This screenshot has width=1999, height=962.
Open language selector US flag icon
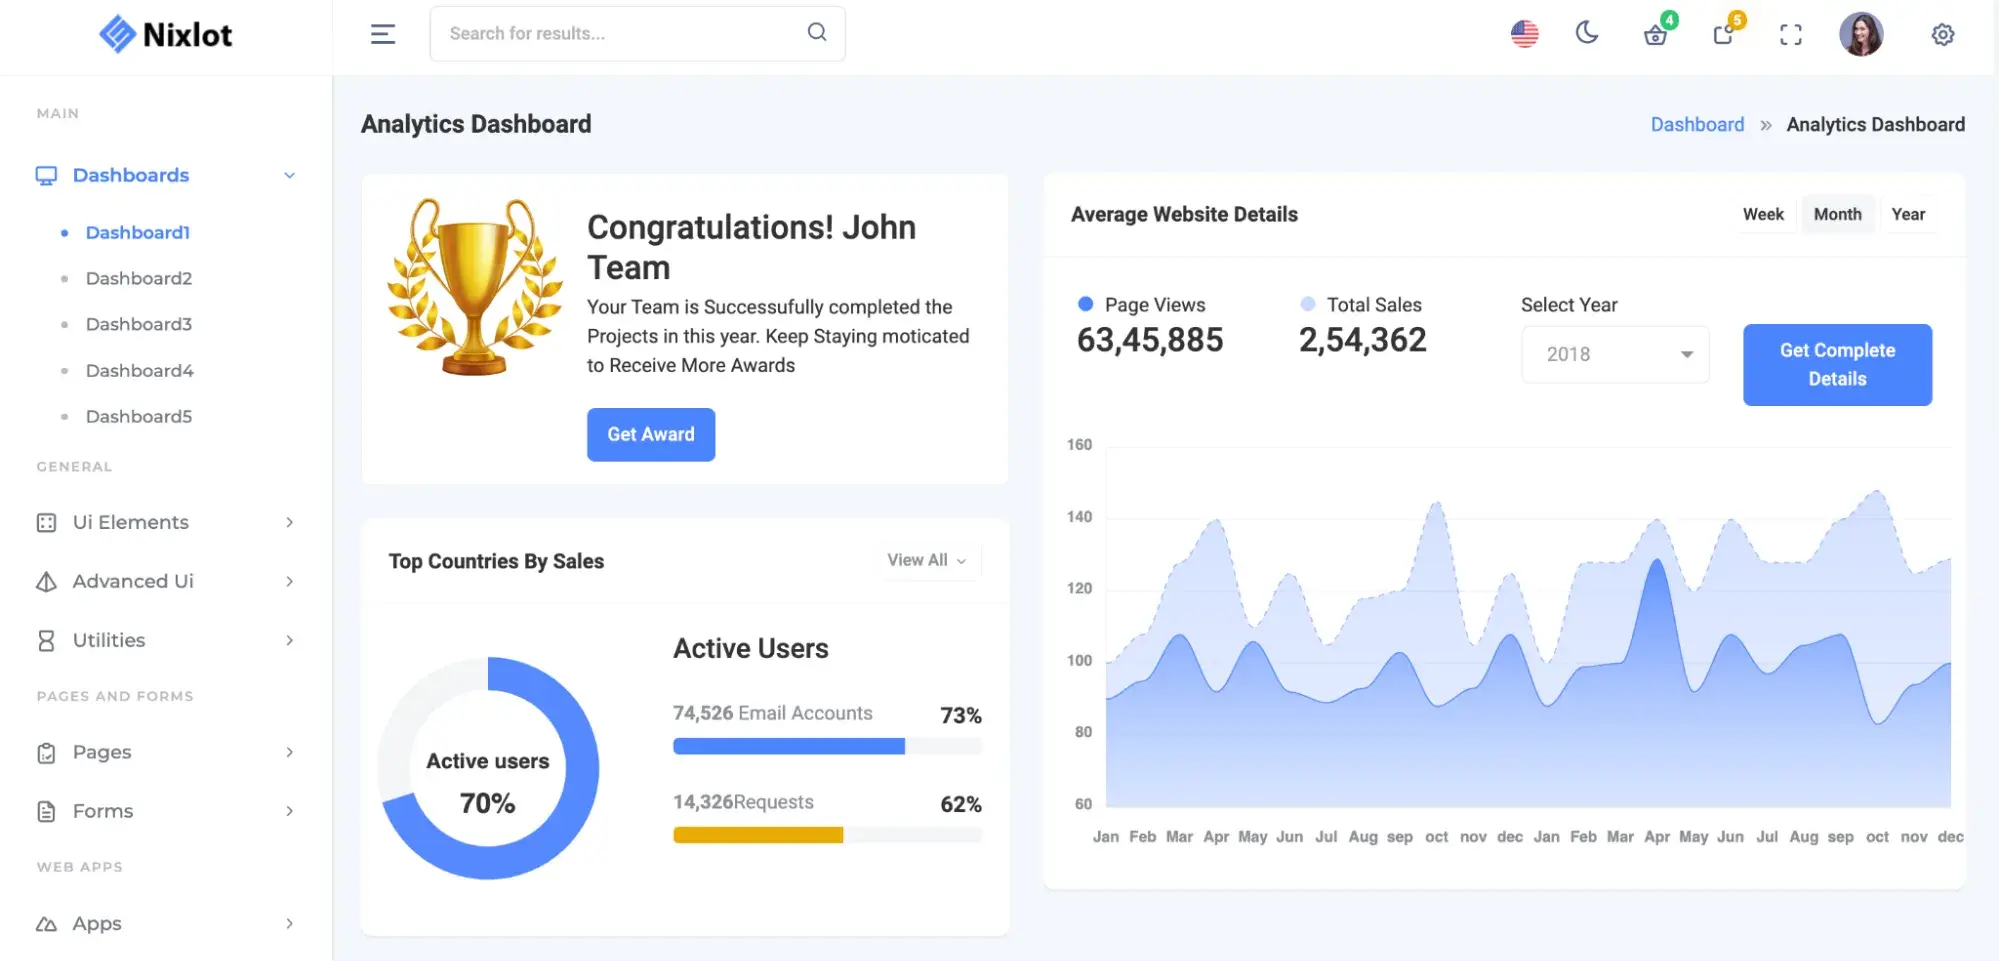pos(1524,34)
